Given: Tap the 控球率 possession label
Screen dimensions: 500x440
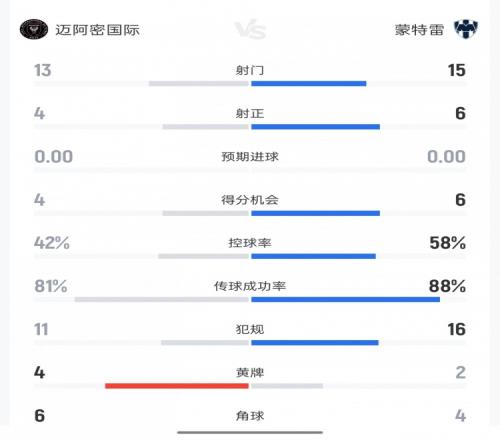Looking at the screenshot, I should click(250, 243).
